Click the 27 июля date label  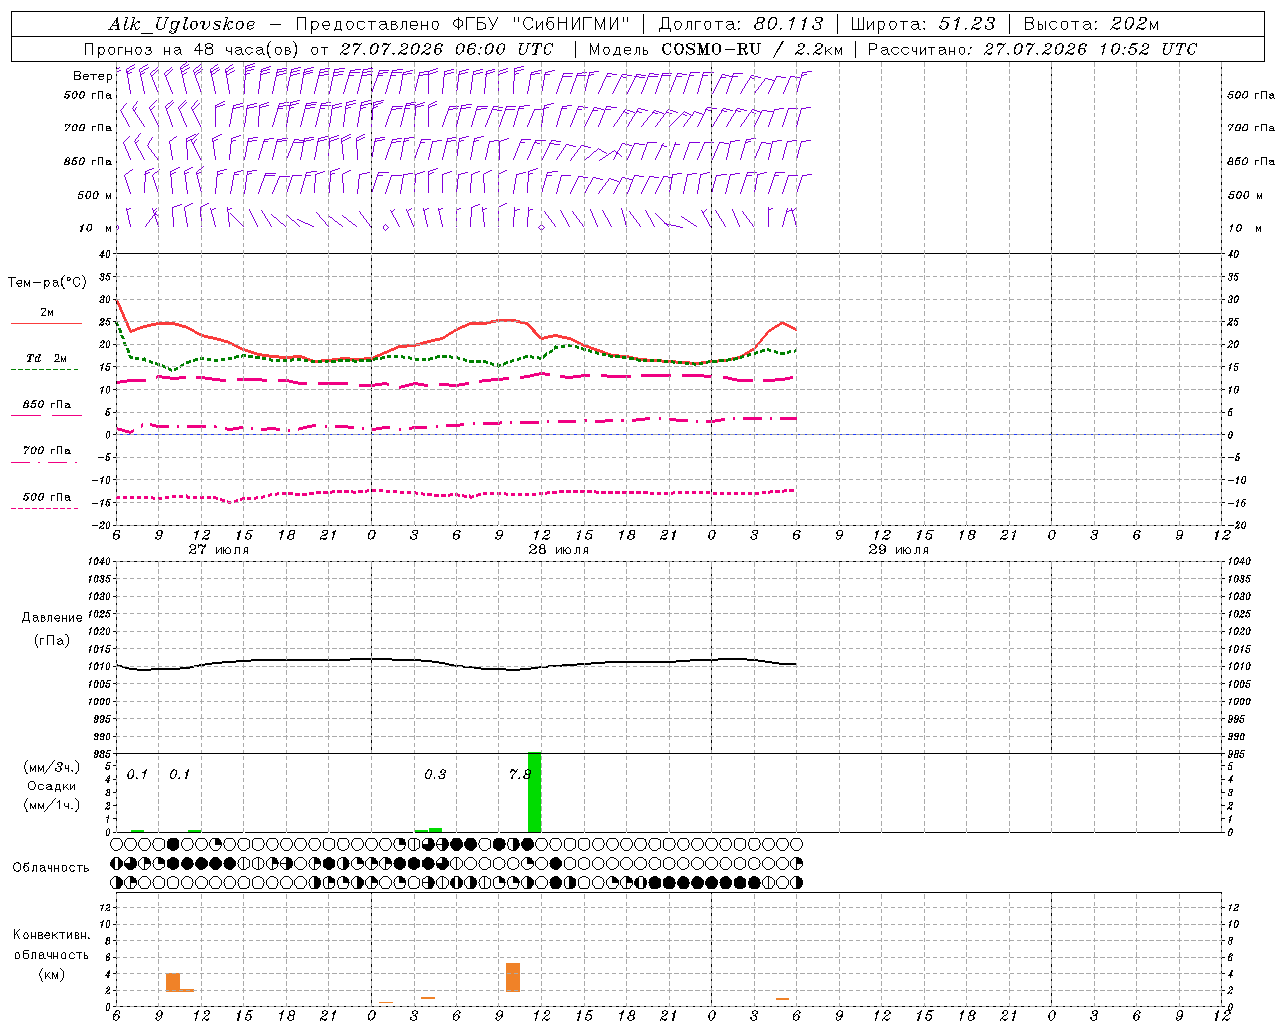(x=218, y=550)
